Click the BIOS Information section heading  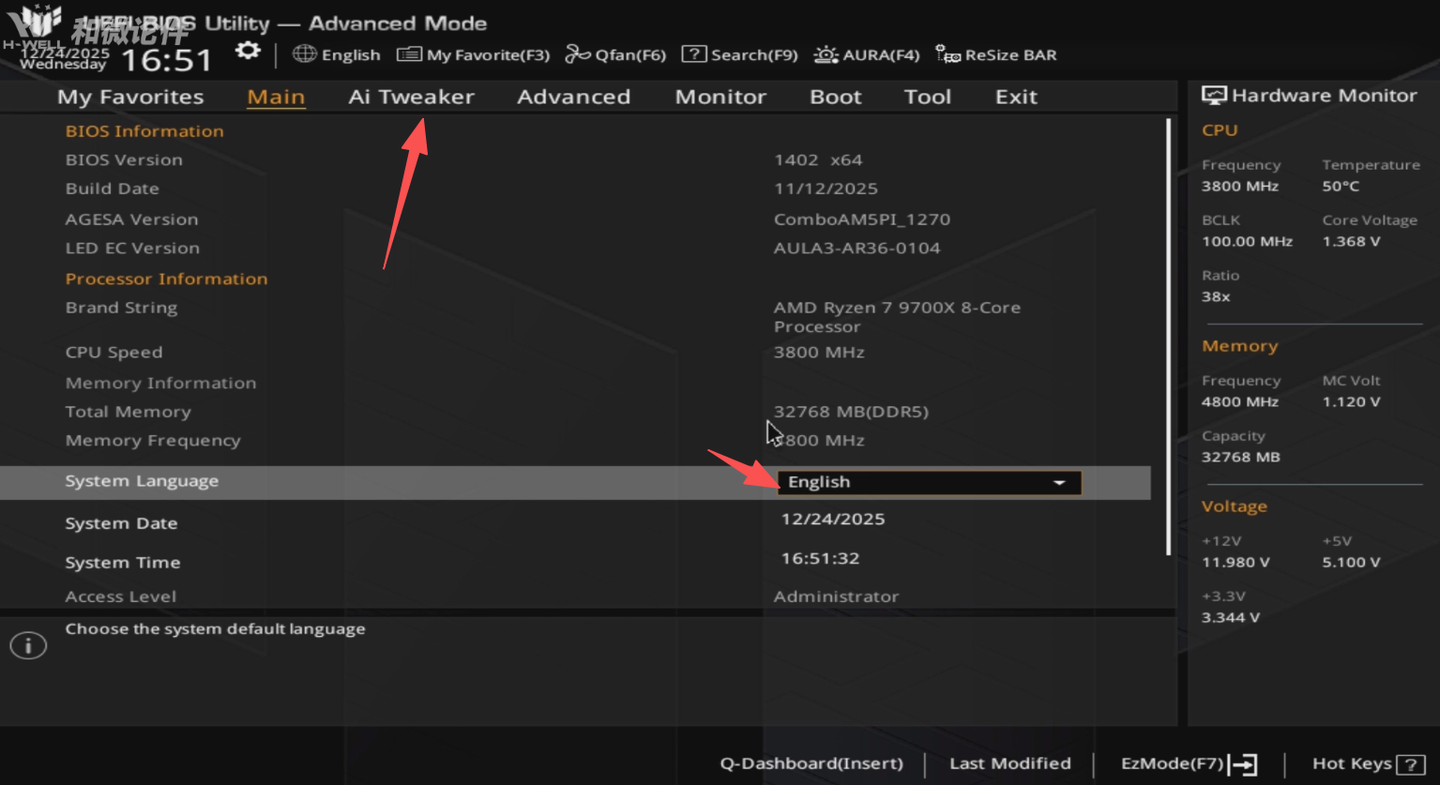tap(145, 131)
